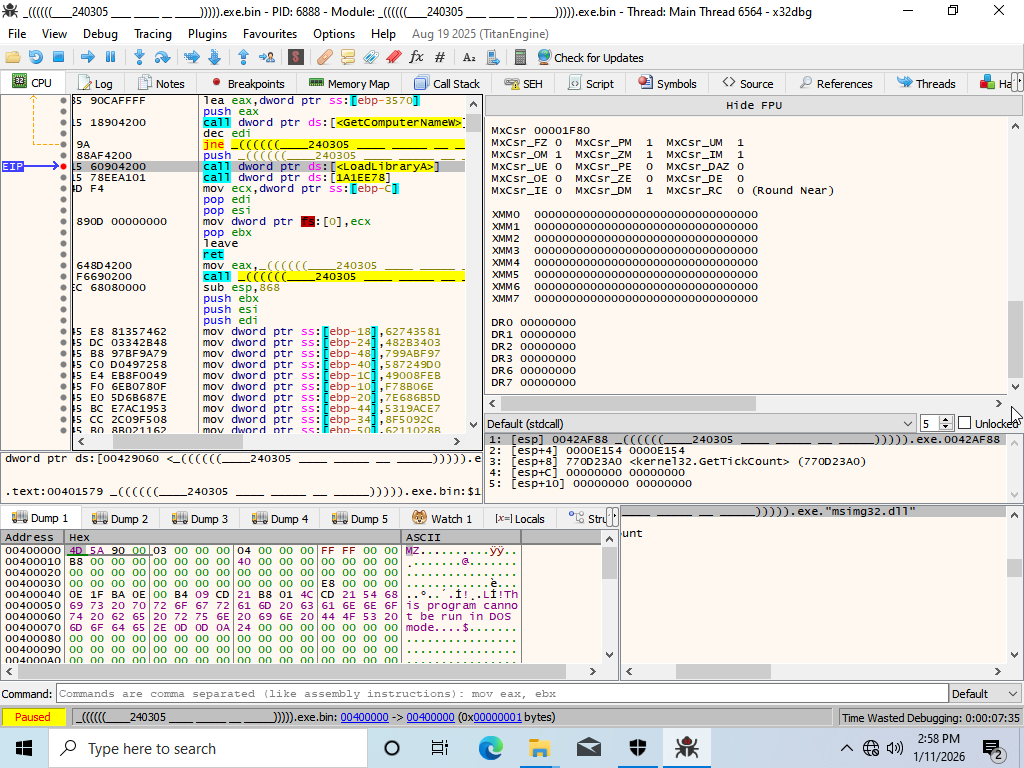This screenshot has width=1024, height=768.
Task: Switch to the Dump 2 tab
Action: pos(120,518)
